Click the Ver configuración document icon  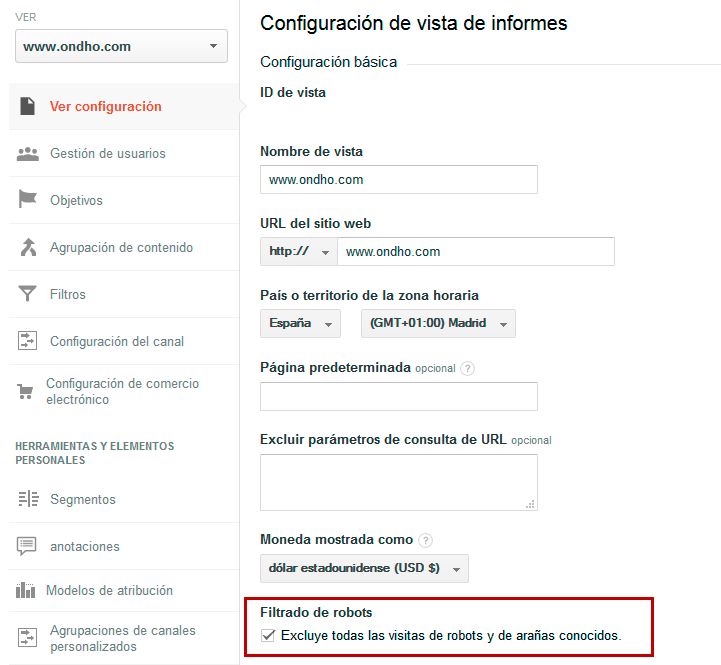click(x=28, y=106)
